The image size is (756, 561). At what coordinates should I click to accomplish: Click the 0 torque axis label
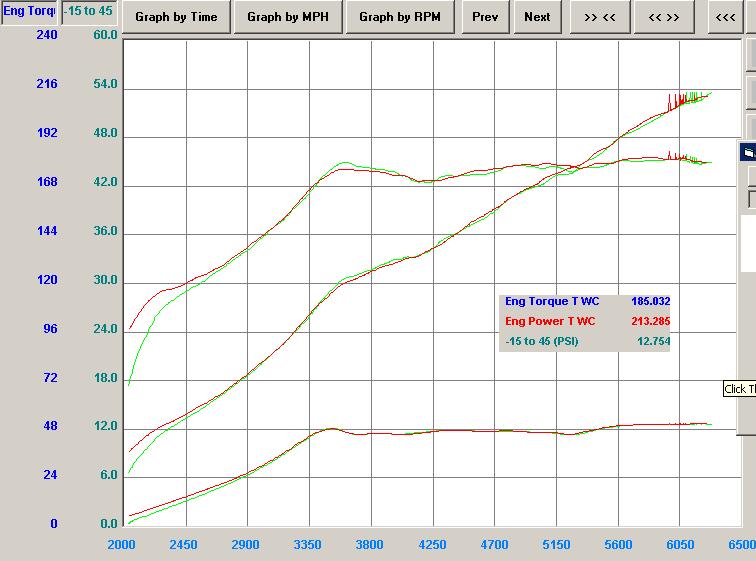click(x=54, y=524)
